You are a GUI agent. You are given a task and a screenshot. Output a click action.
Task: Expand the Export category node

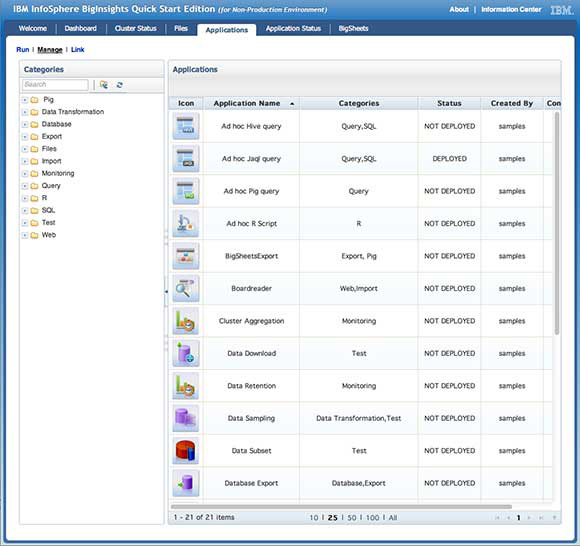coord(25,137)
